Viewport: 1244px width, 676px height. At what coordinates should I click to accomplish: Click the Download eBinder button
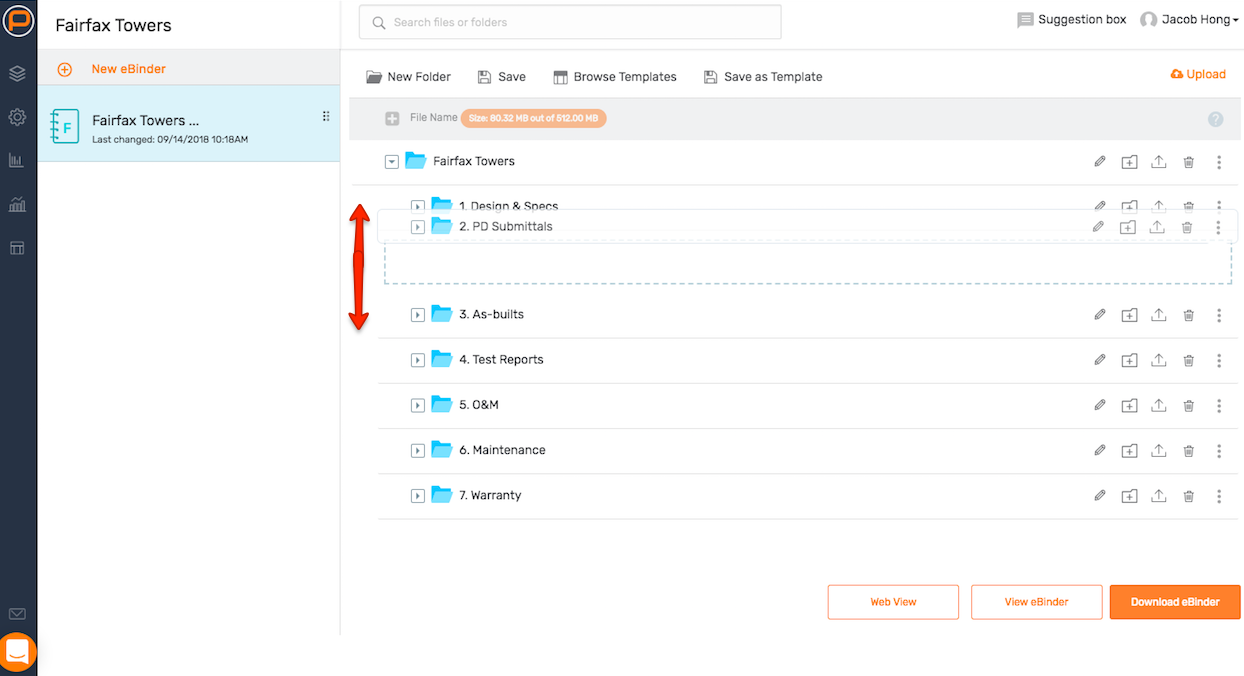[1175, 602]
